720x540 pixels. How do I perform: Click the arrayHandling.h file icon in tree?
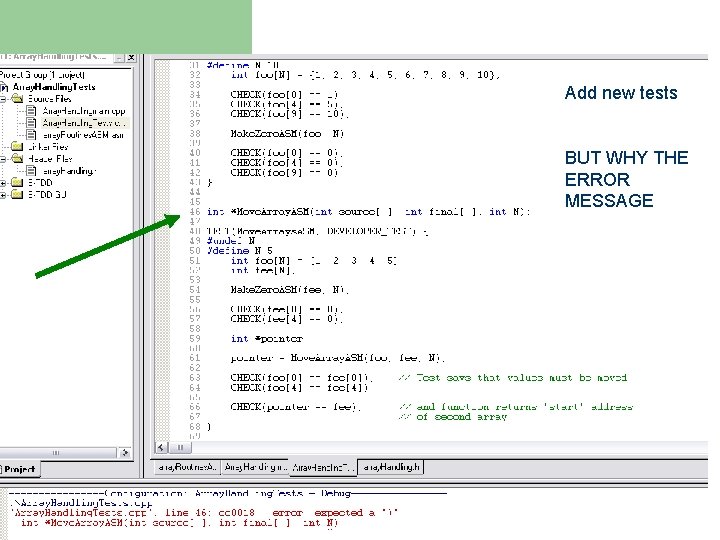click(31, 171)
